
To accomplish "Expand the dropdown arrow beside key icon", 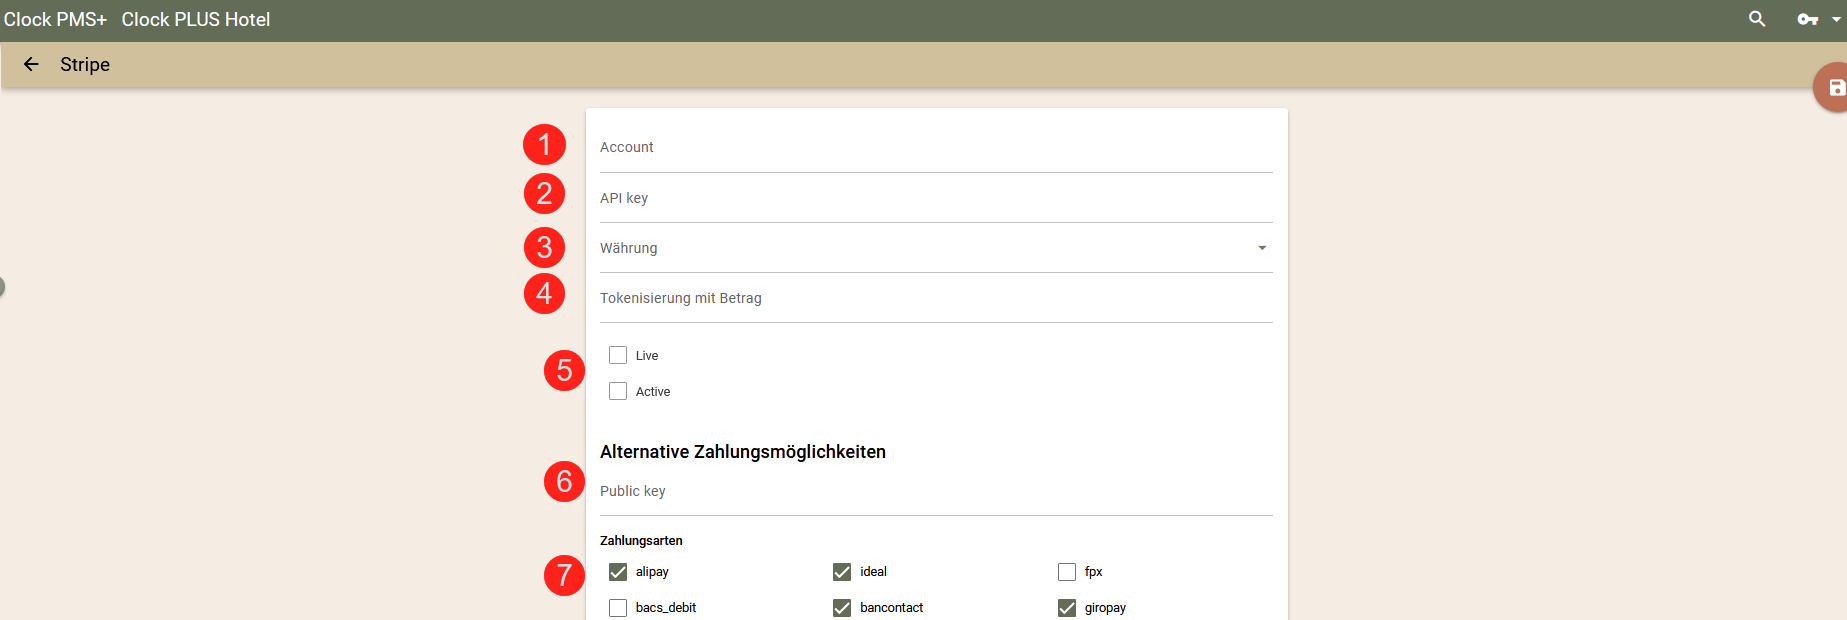I will [1836, 19].
